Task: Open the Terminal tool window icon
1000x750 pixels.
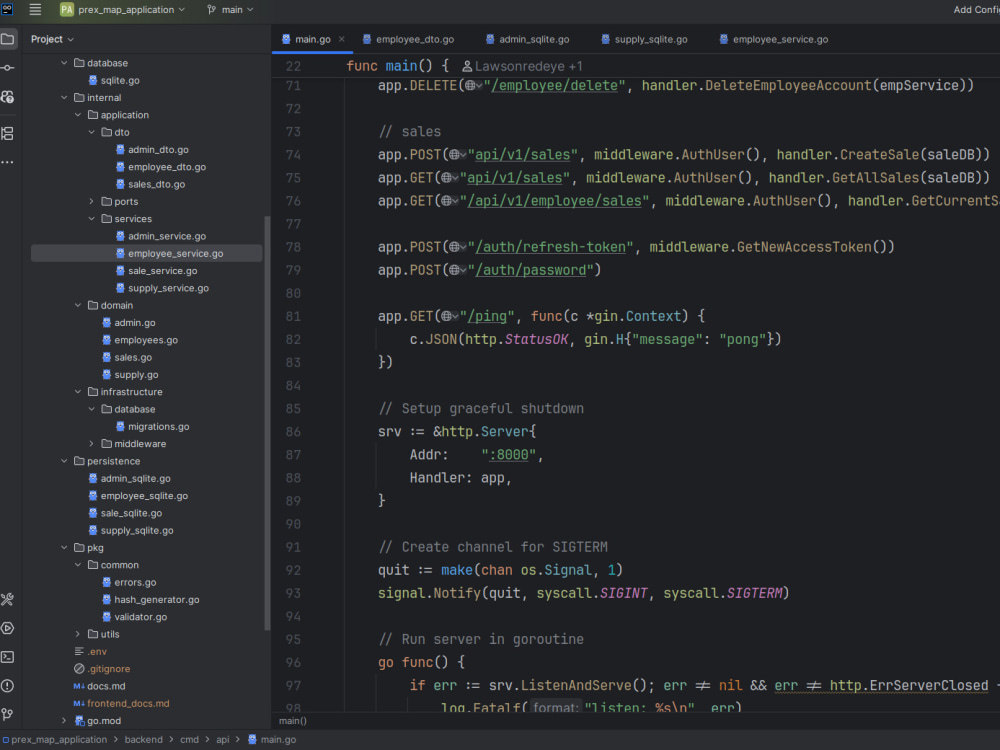Action: (x=8, y=657)
